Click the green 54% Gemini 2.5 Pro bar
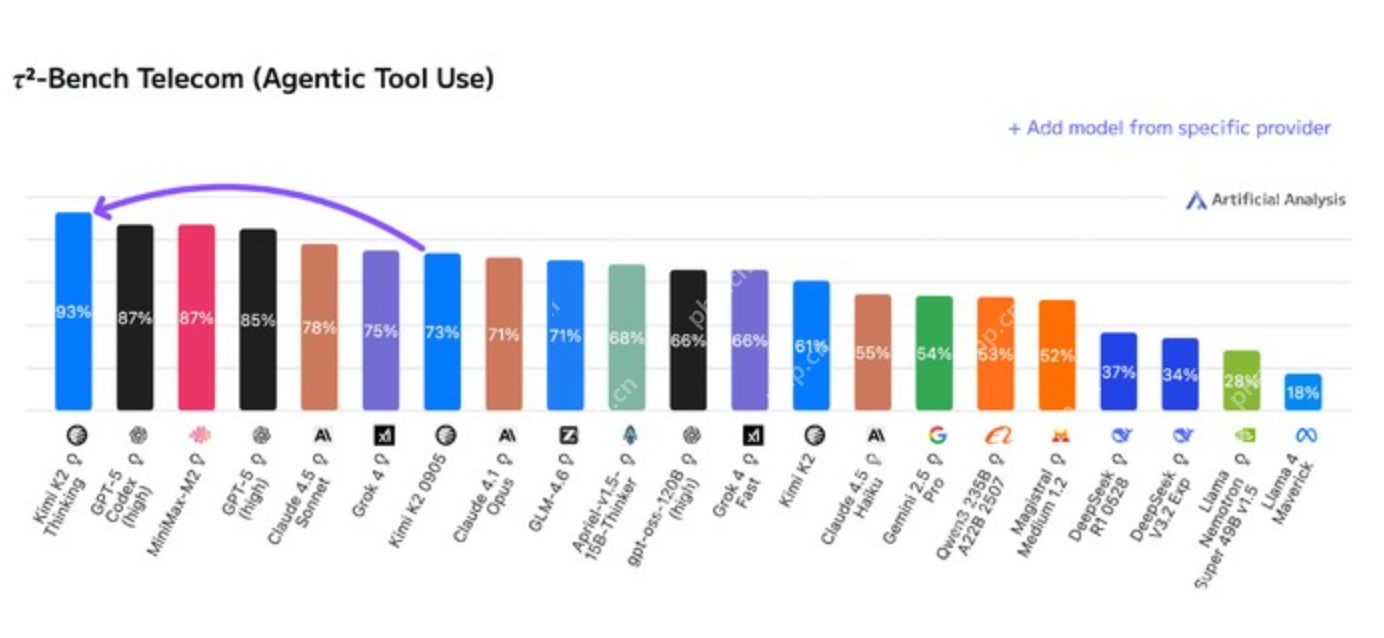 pos(934,353)
